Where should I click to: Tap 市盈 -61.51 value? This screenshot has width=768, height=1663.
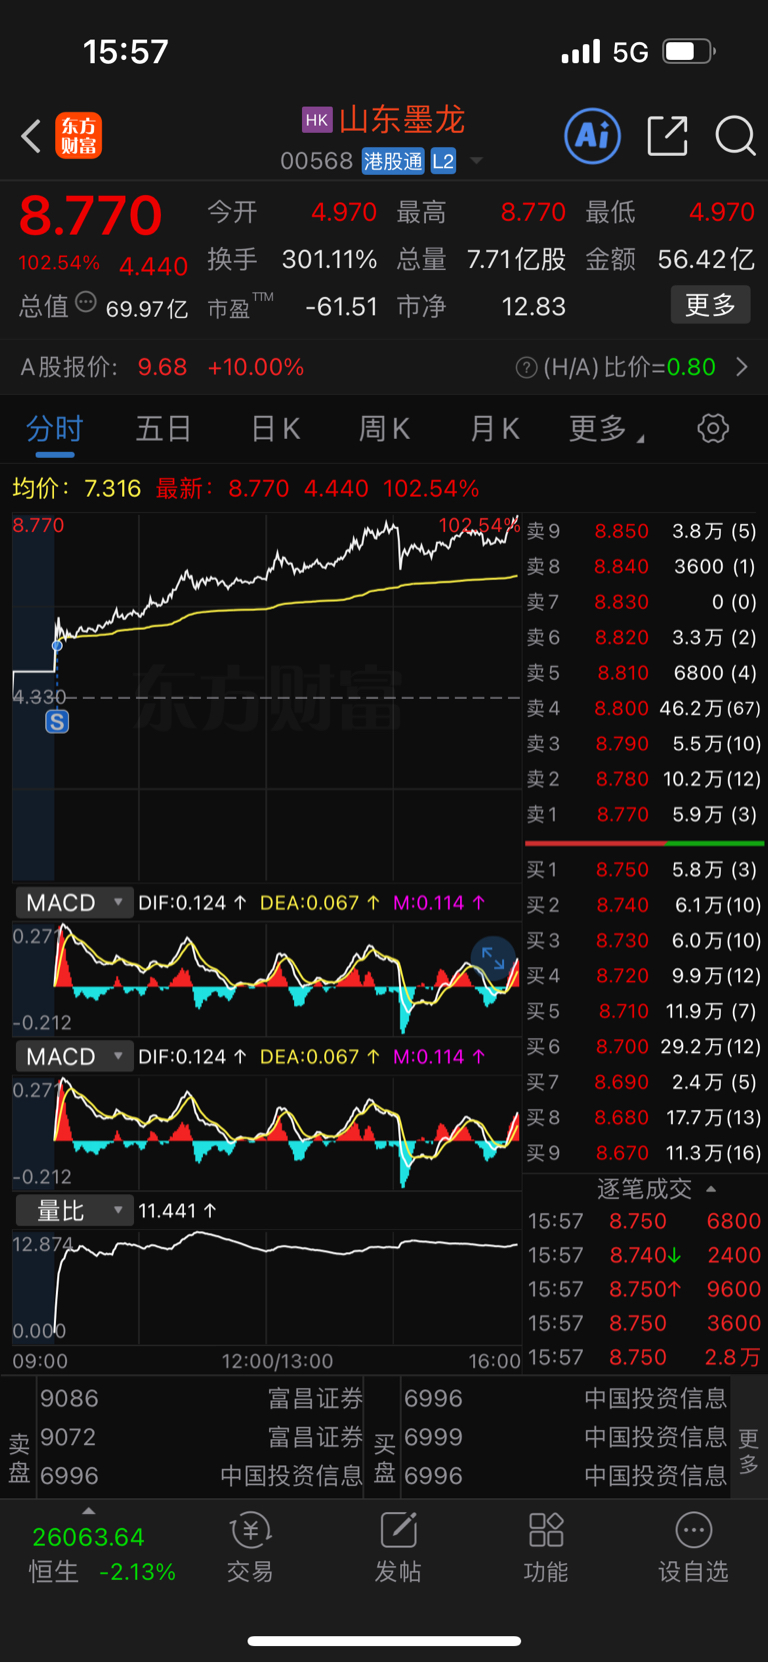341,307
